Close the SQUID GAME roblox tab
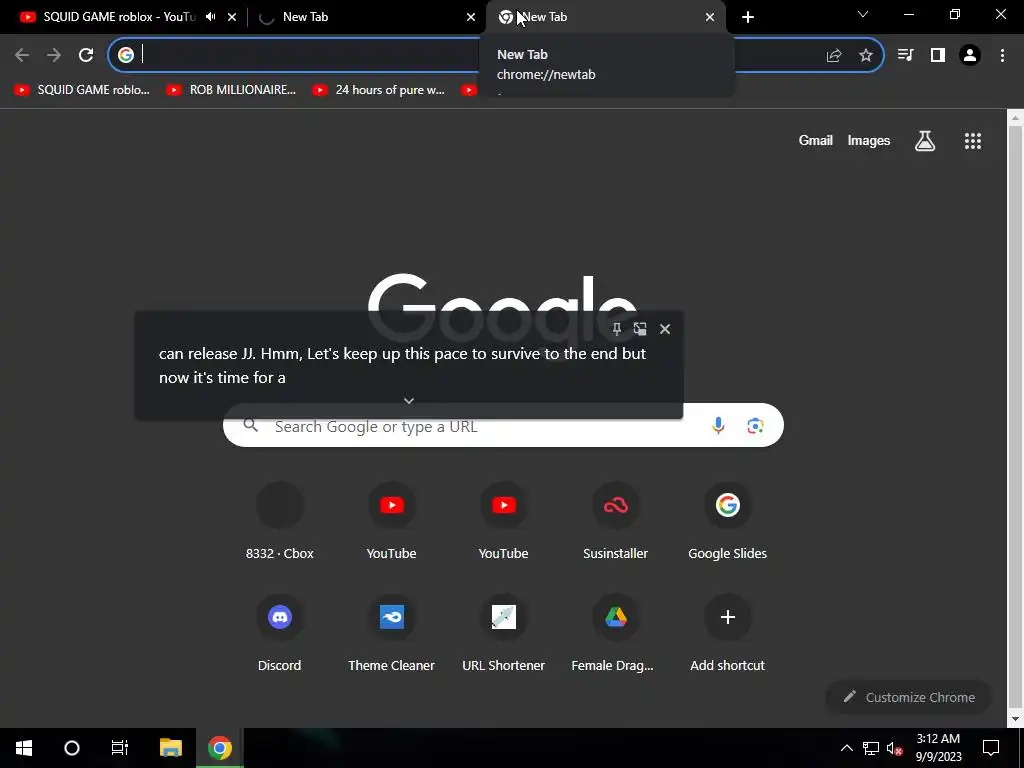This screenshot has width=1024, height=768. [x=232, y=17]
